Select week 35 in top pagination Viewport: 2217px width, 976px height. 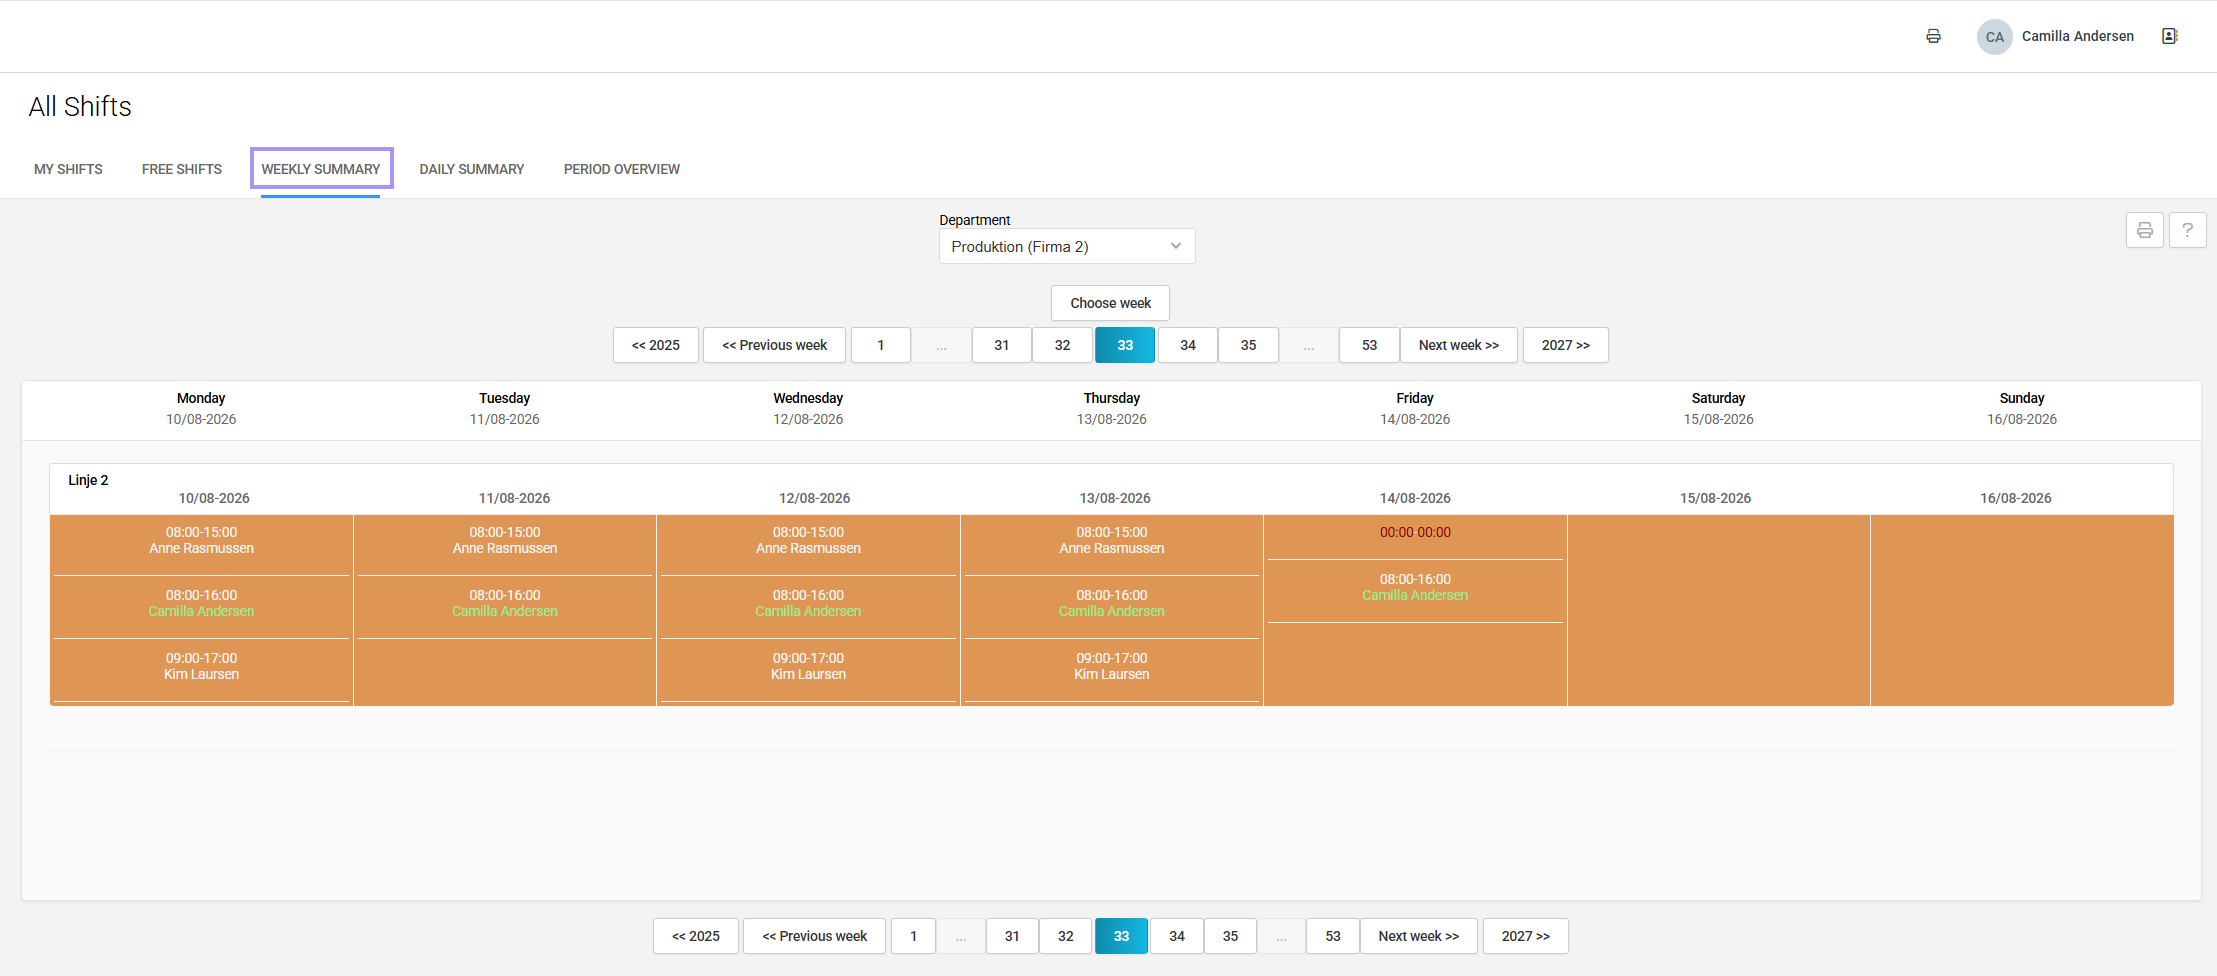click(1248, 345)
